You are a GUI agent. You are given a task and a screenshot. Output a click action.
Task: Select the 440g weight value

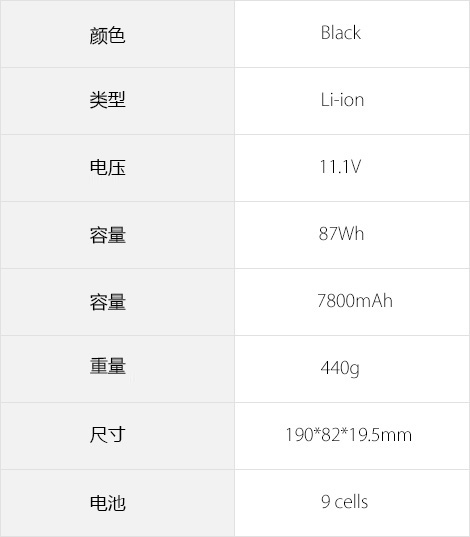pyautogui.click(x=352, y=369)
